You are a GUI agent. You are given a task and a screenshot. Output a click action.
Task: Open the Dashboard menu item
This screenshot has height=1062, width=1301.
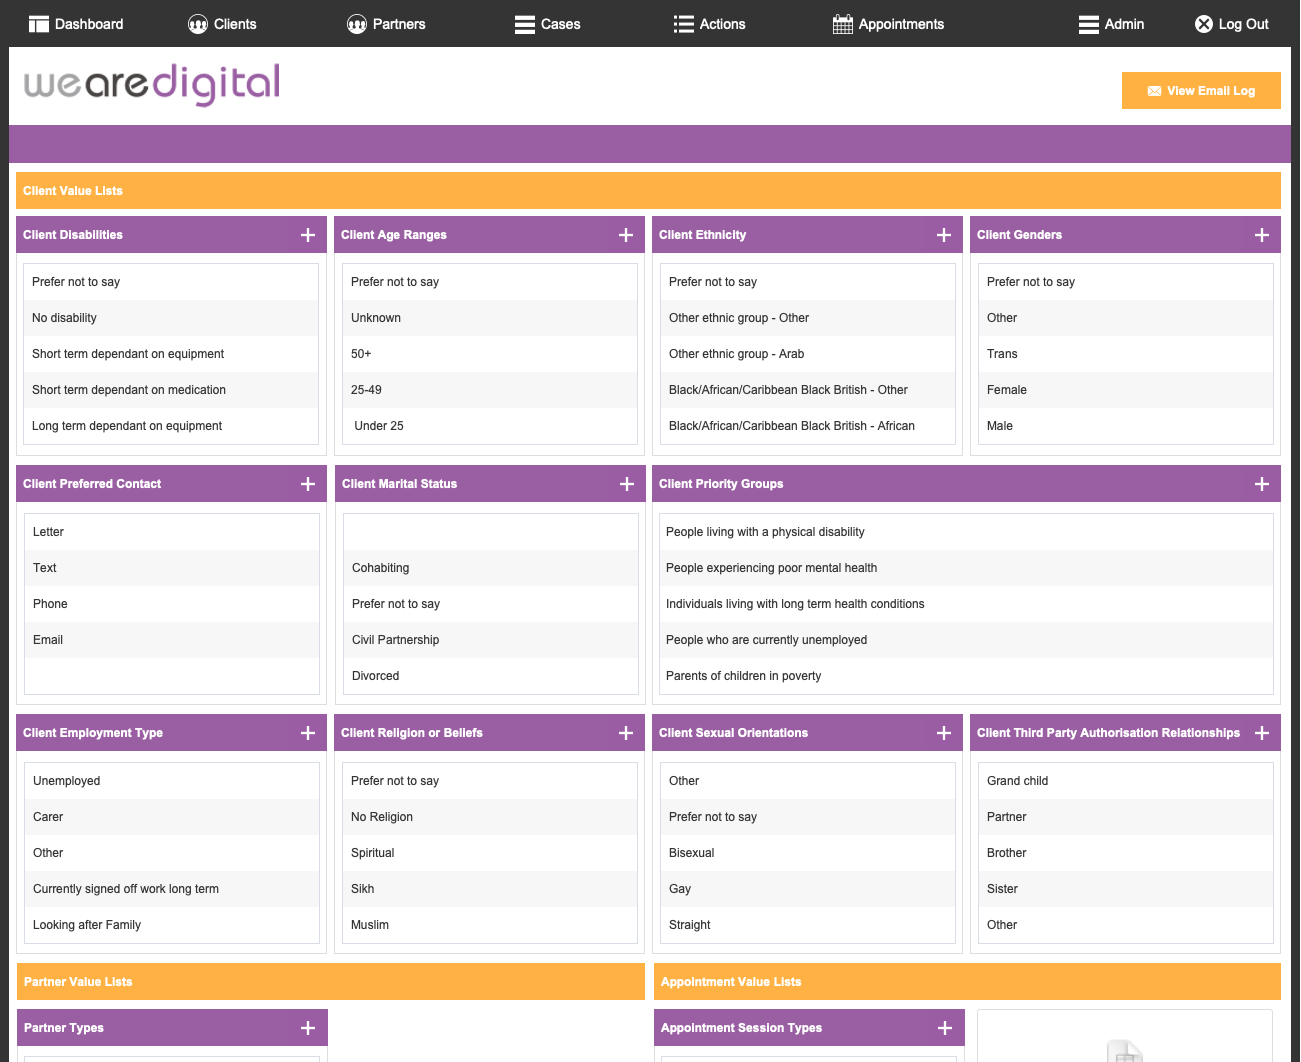click(x=76, y=24)
